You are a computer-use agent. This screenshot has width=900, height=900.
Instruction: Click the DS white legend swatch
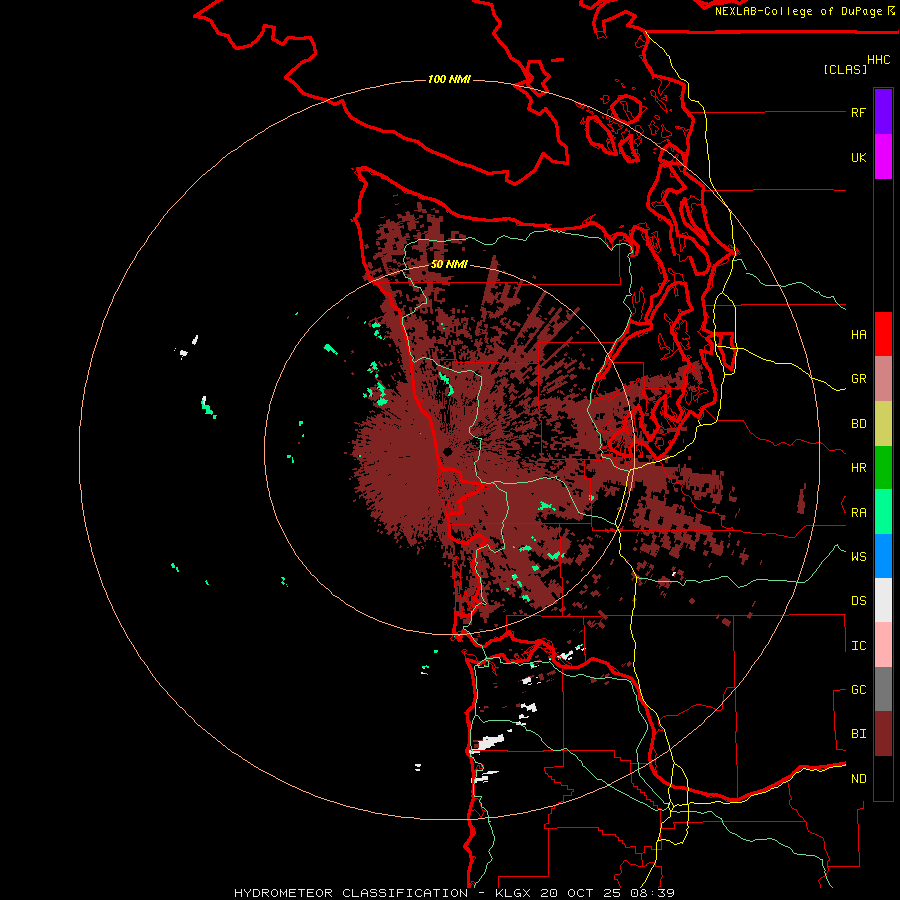click(x=883, y=600)
